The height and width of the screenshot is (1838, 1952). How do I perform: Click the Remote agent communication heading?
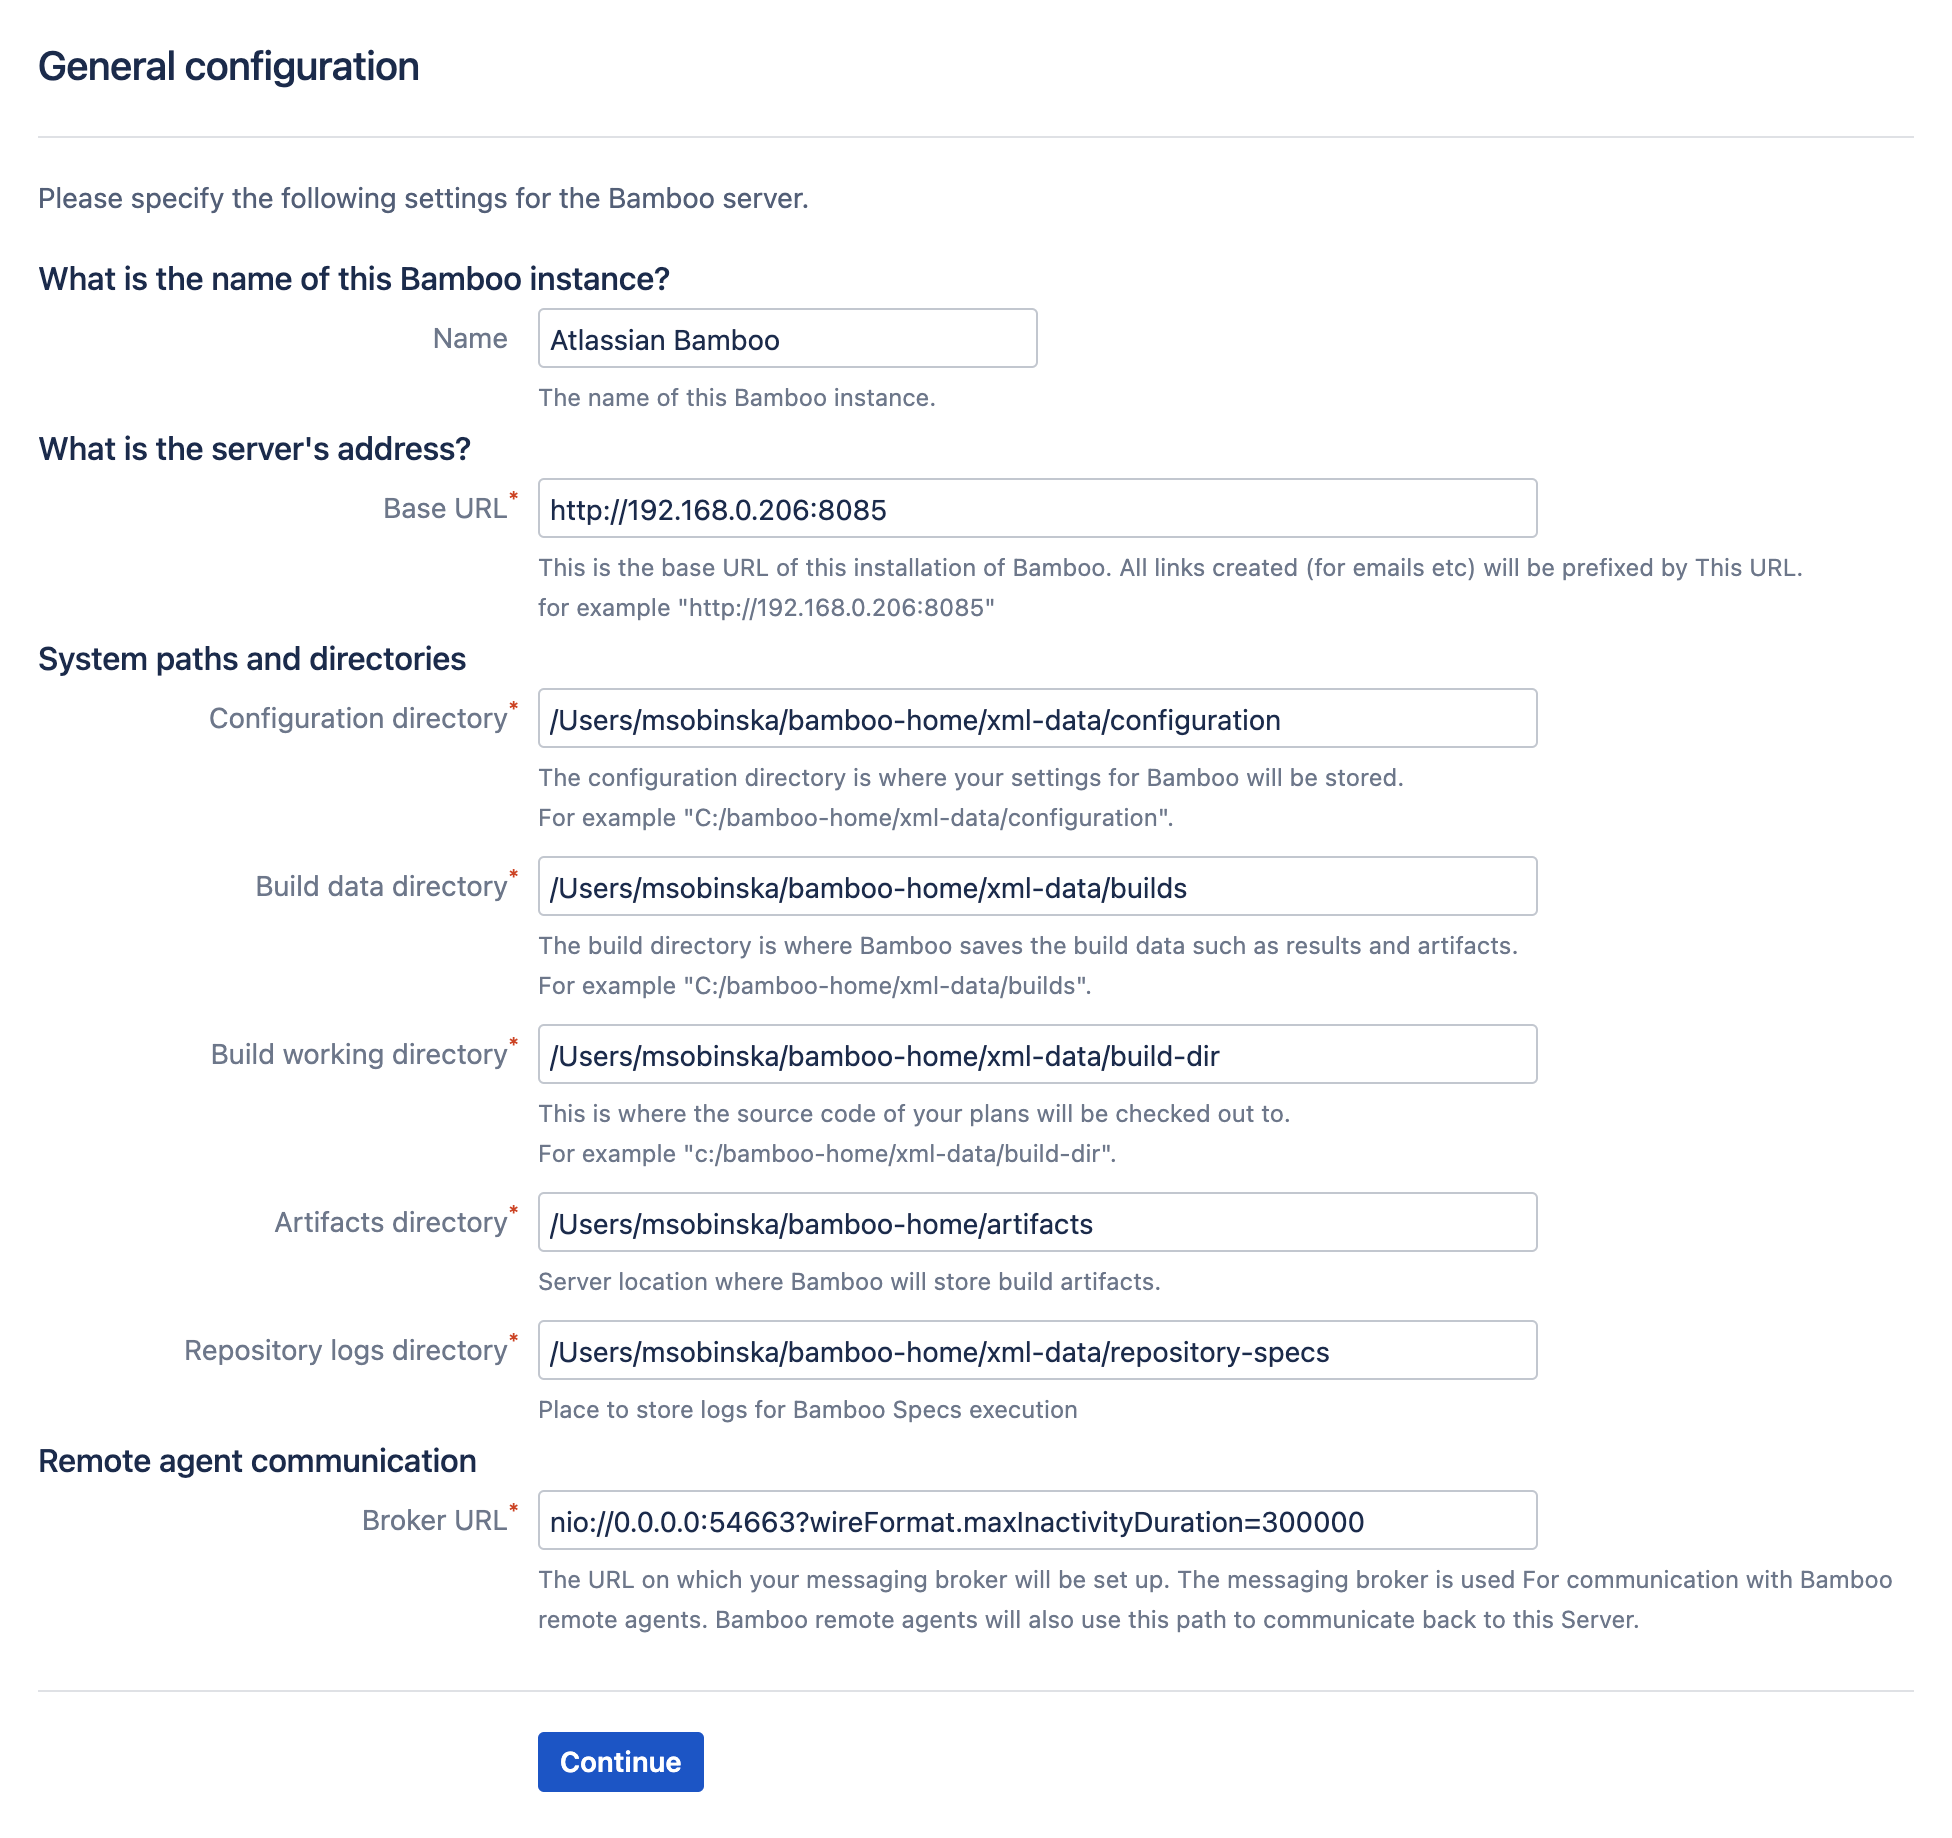point(257,1461)
